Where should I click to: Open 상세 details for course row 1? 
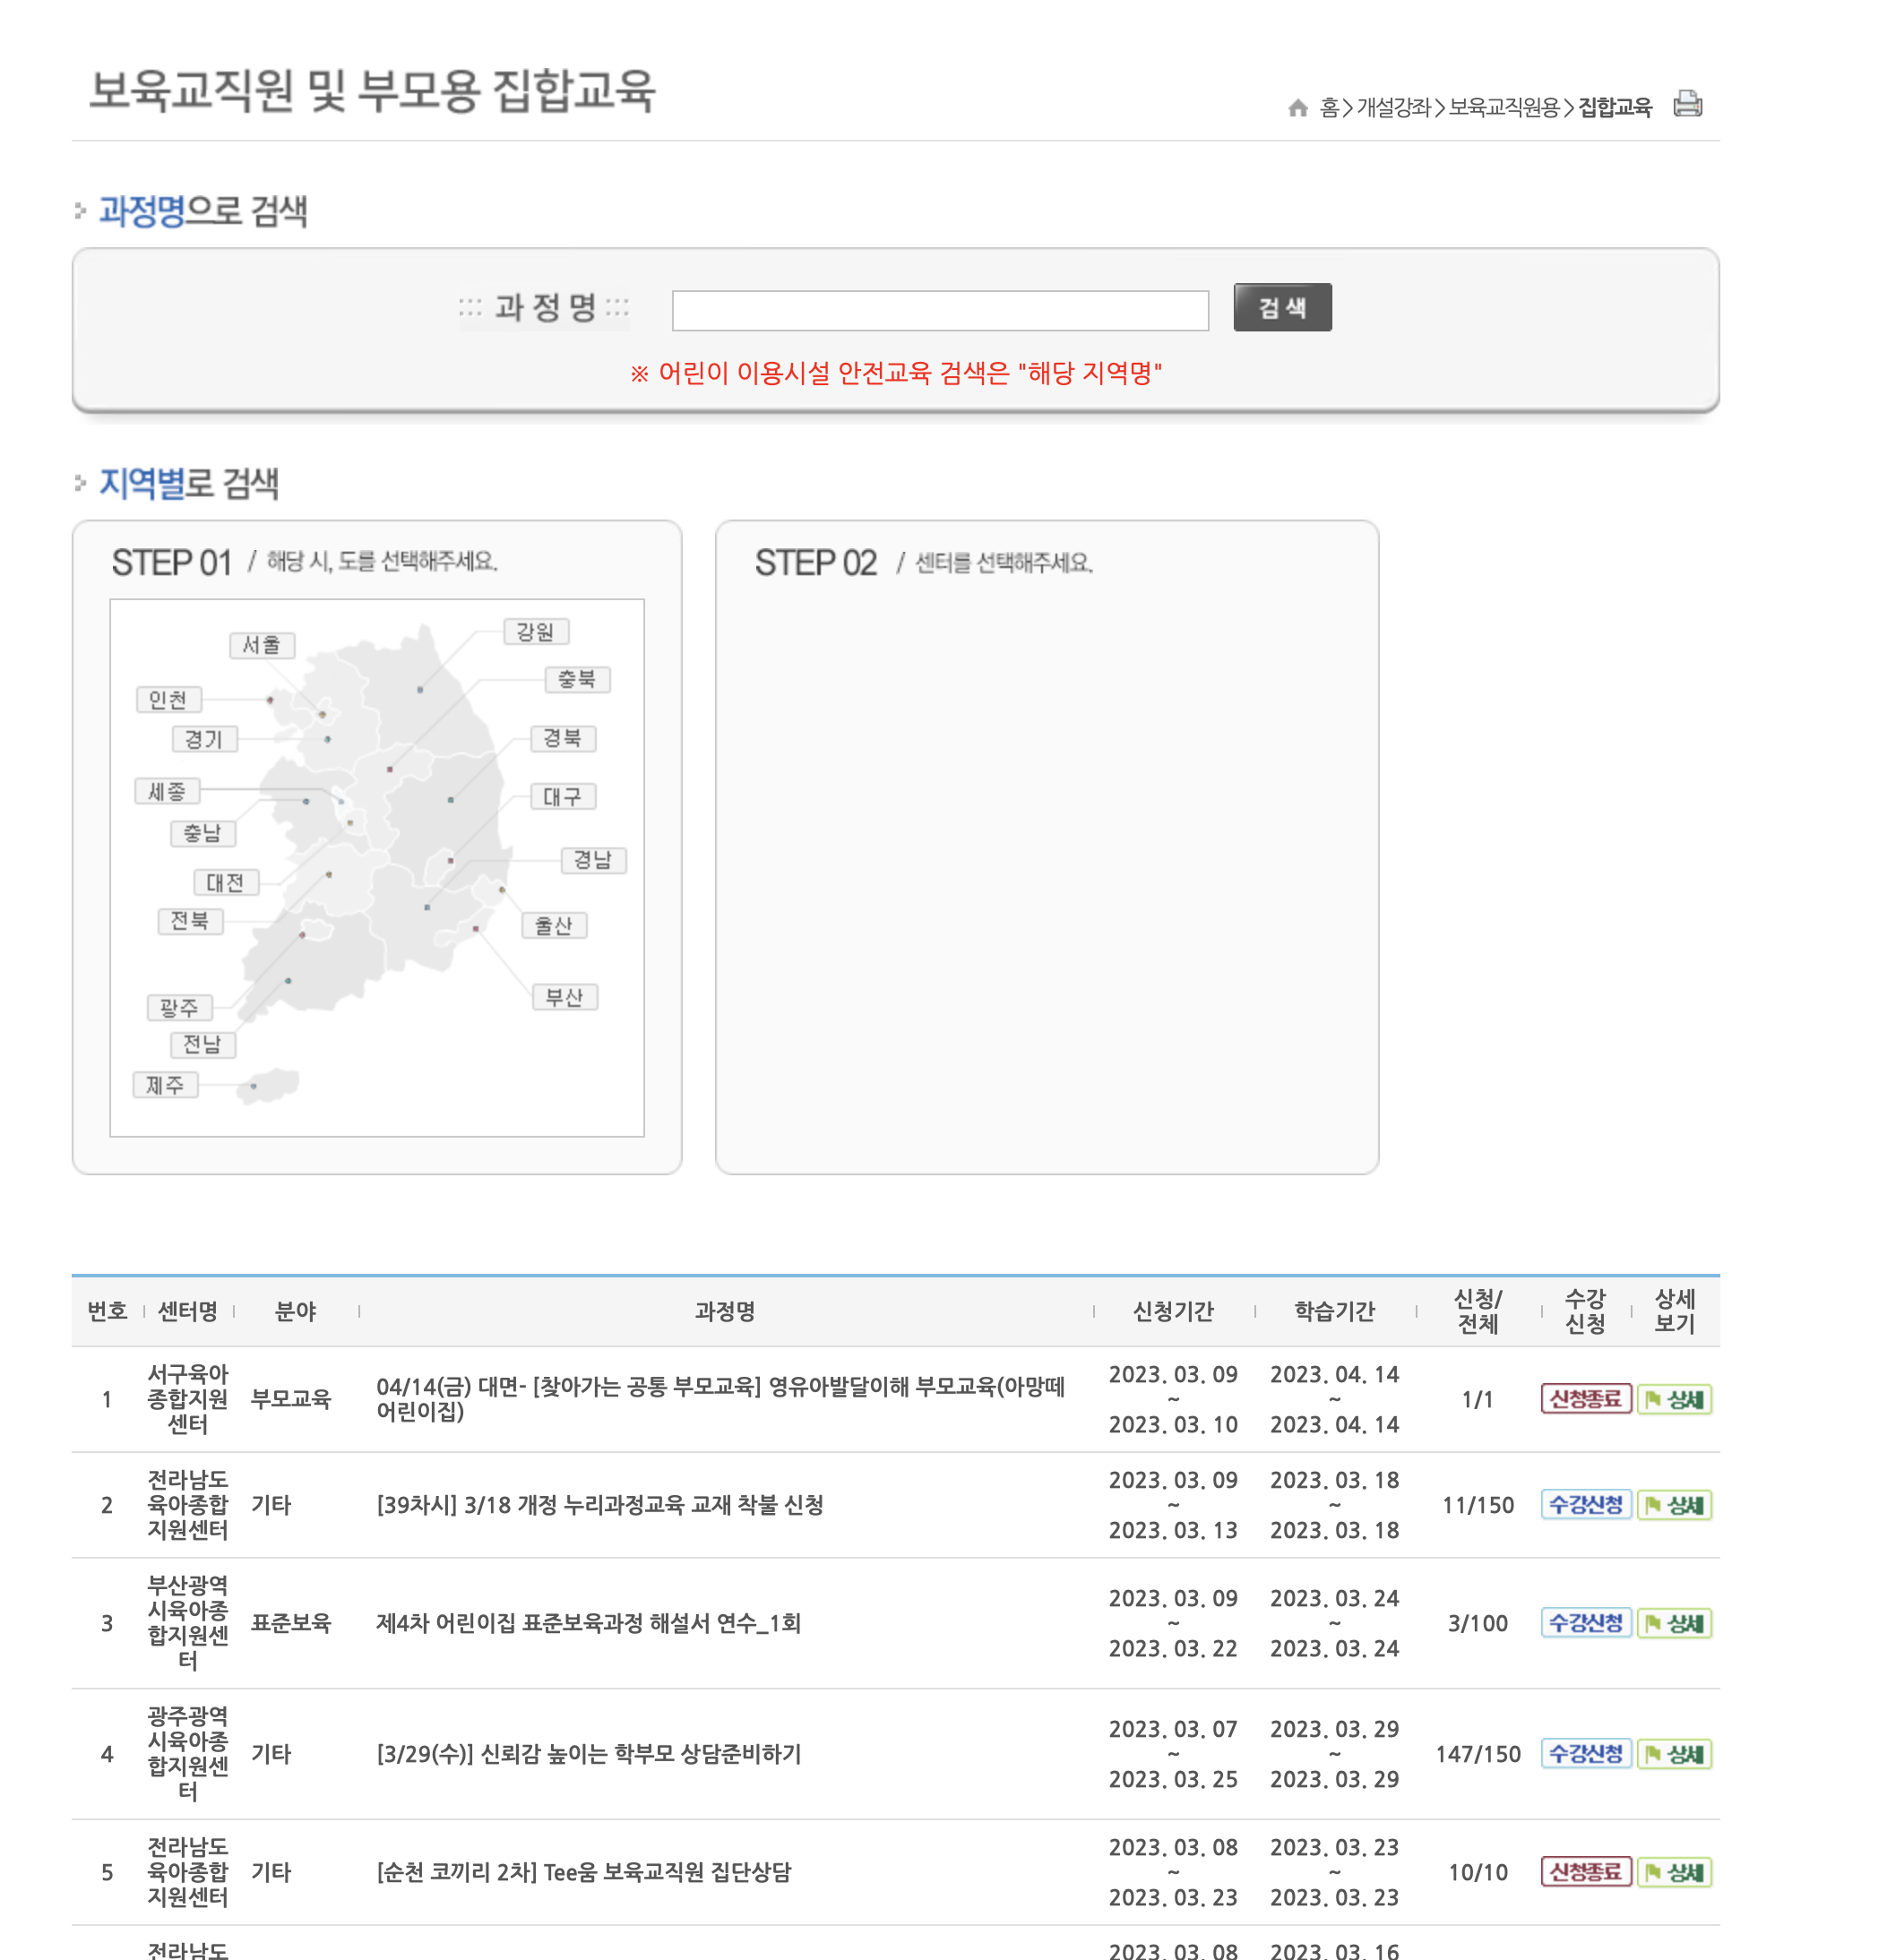[1674, 1399]
